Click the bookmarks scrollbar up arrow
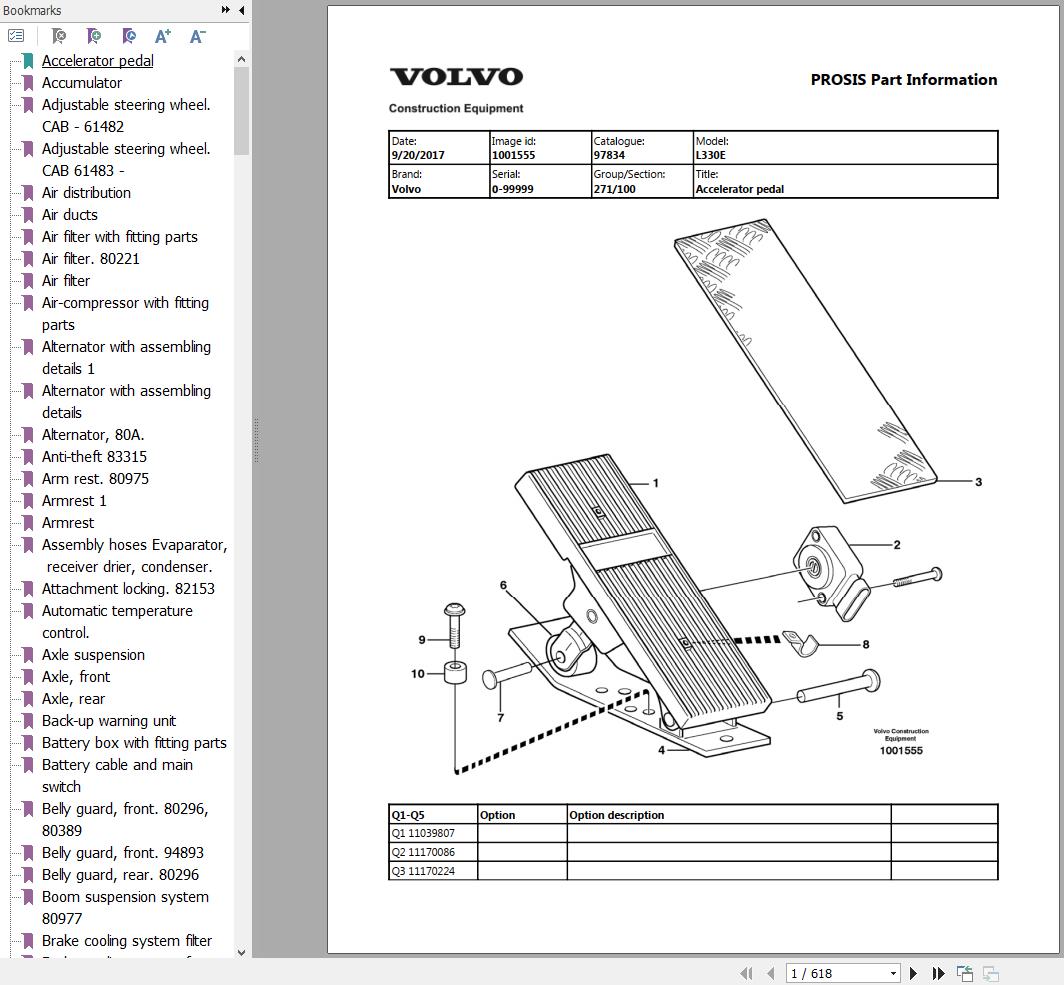The width and height of the screenshot is (1064, 985). tap(242, 60)
